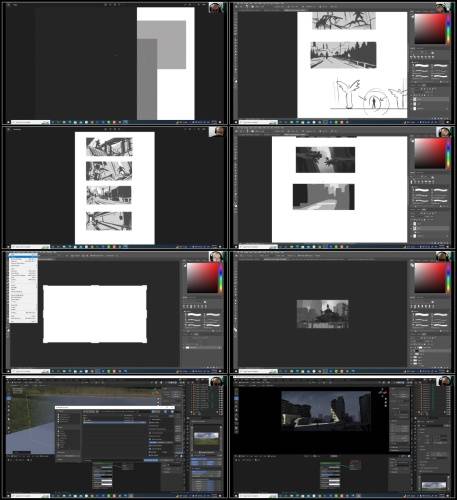Select the highlighted file row in Blender's file browser
457x500 pixels.
point(114,422)
